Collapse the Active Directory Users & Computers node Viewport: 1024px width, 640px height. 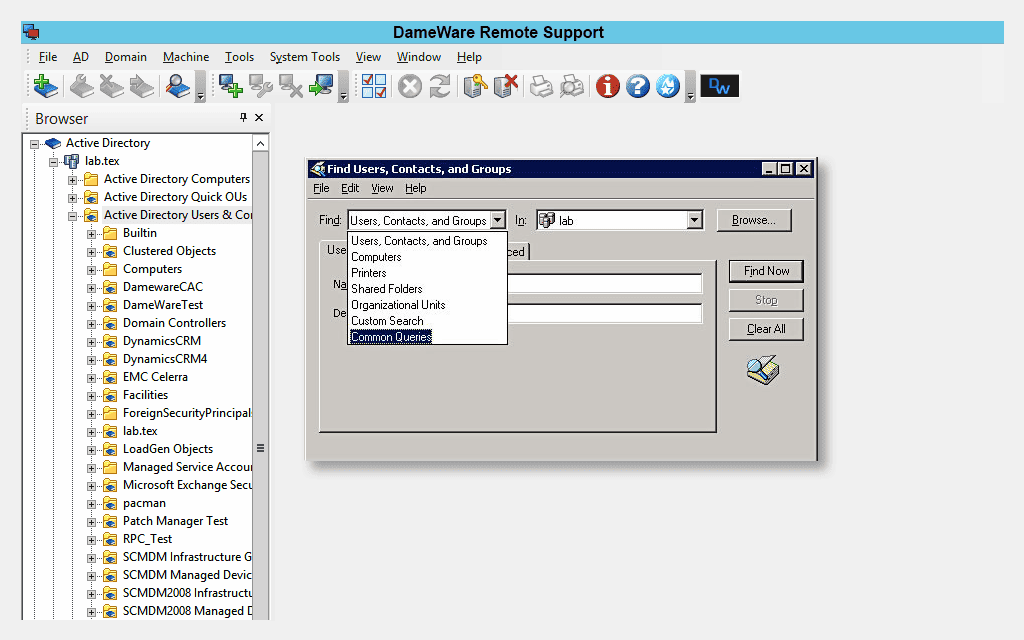73,215
